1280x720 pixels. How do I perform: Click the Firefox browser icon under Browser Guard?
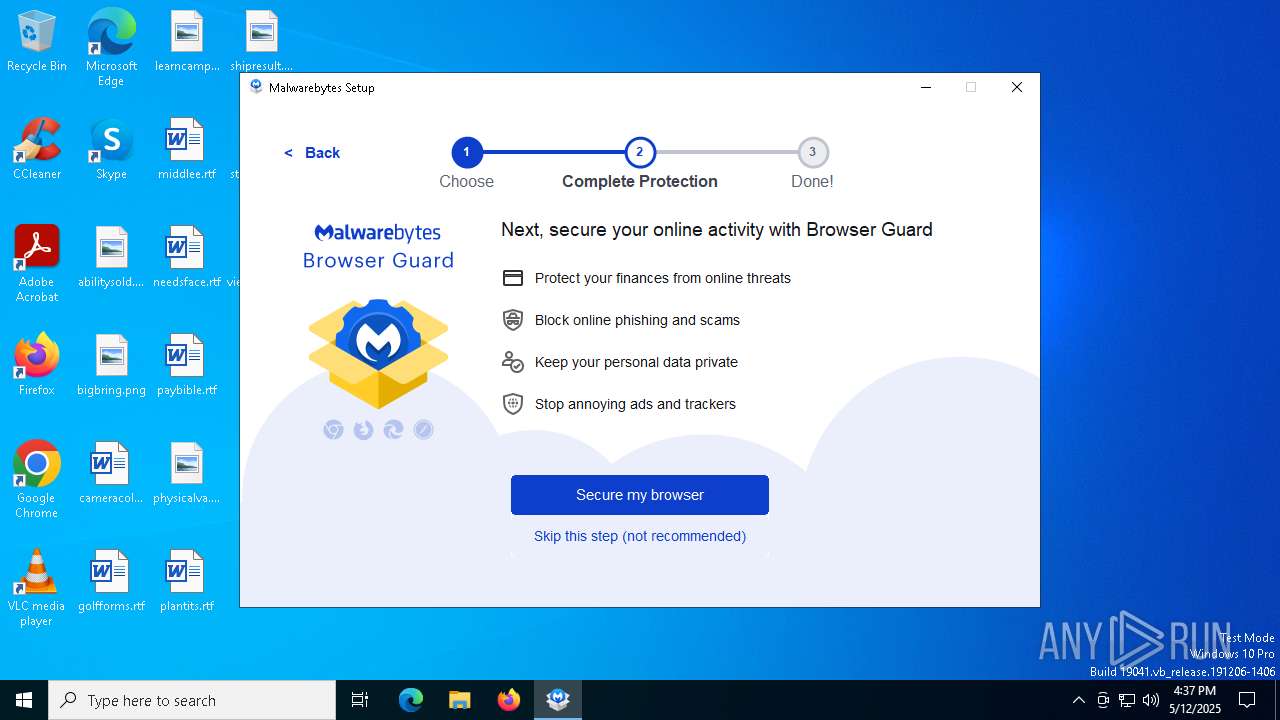click(x=364, y=430)
